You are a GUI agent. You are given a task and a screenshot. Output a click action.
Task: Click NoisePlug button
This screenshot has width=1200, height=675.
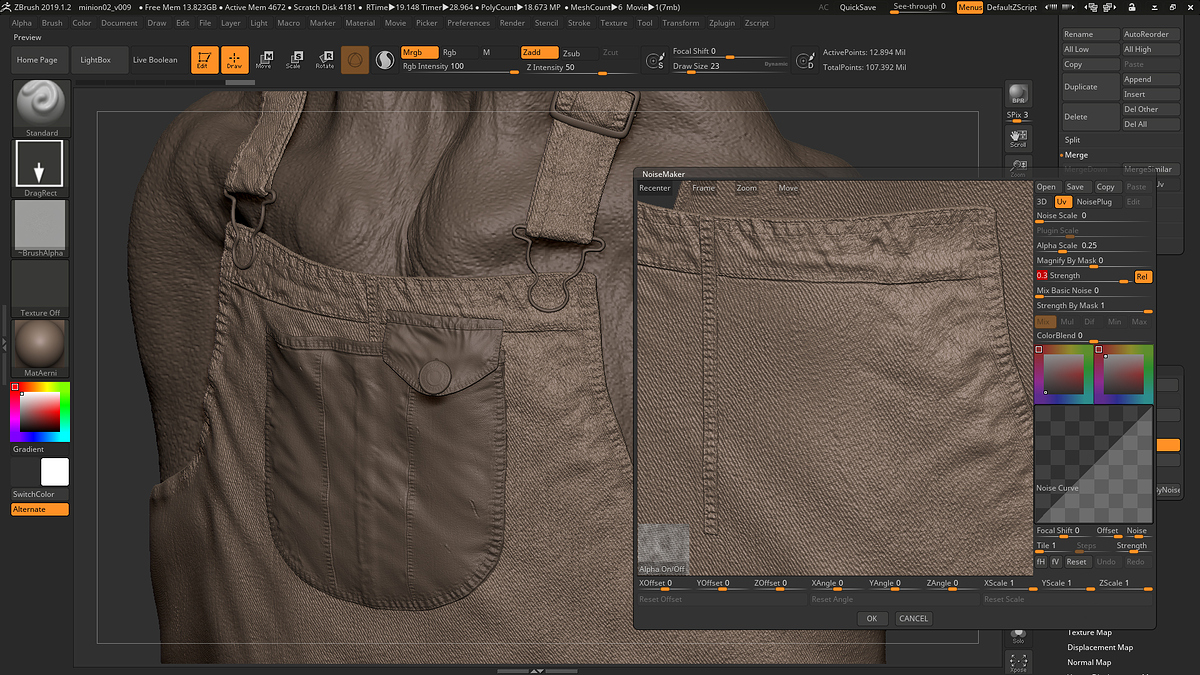pyautogui.click(x=1094, y=202)
